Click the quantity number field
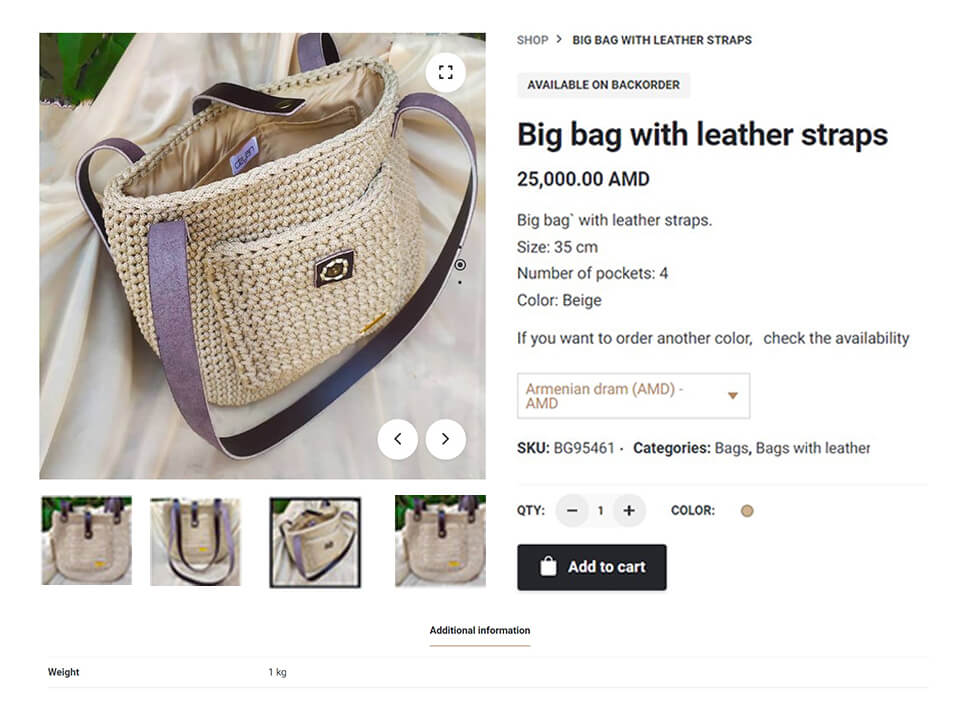The width and height of the screenshot is (960, 720). pyautogui.click(x=601, y=511)
